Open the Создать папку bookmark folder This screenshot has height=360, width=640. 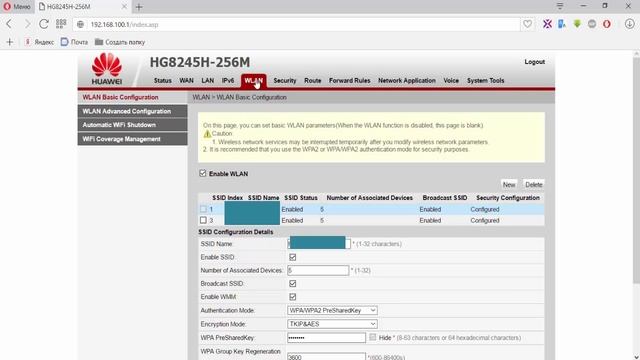point(120,42)
